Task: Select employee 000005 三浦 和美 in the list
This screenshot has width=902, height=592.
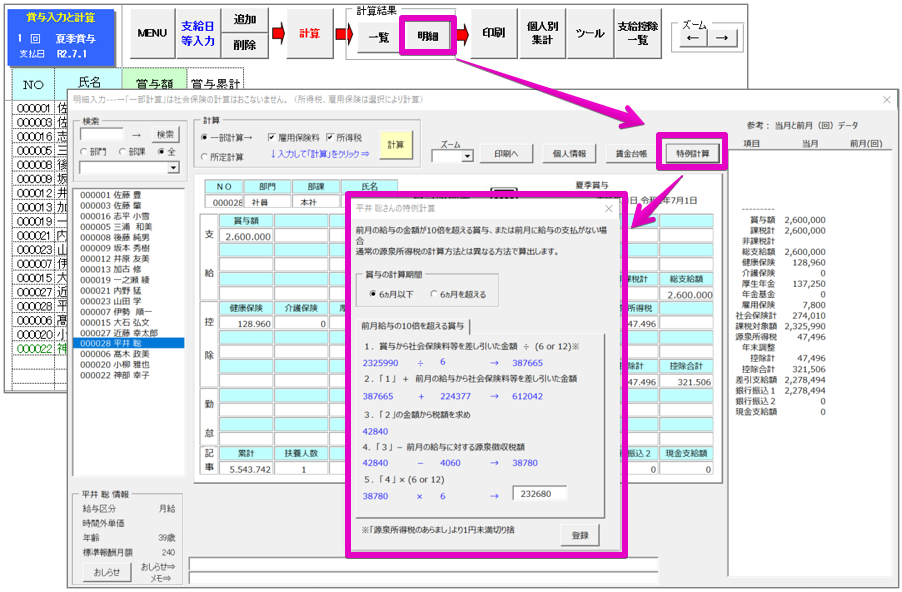Action: (x=128, y=227)
